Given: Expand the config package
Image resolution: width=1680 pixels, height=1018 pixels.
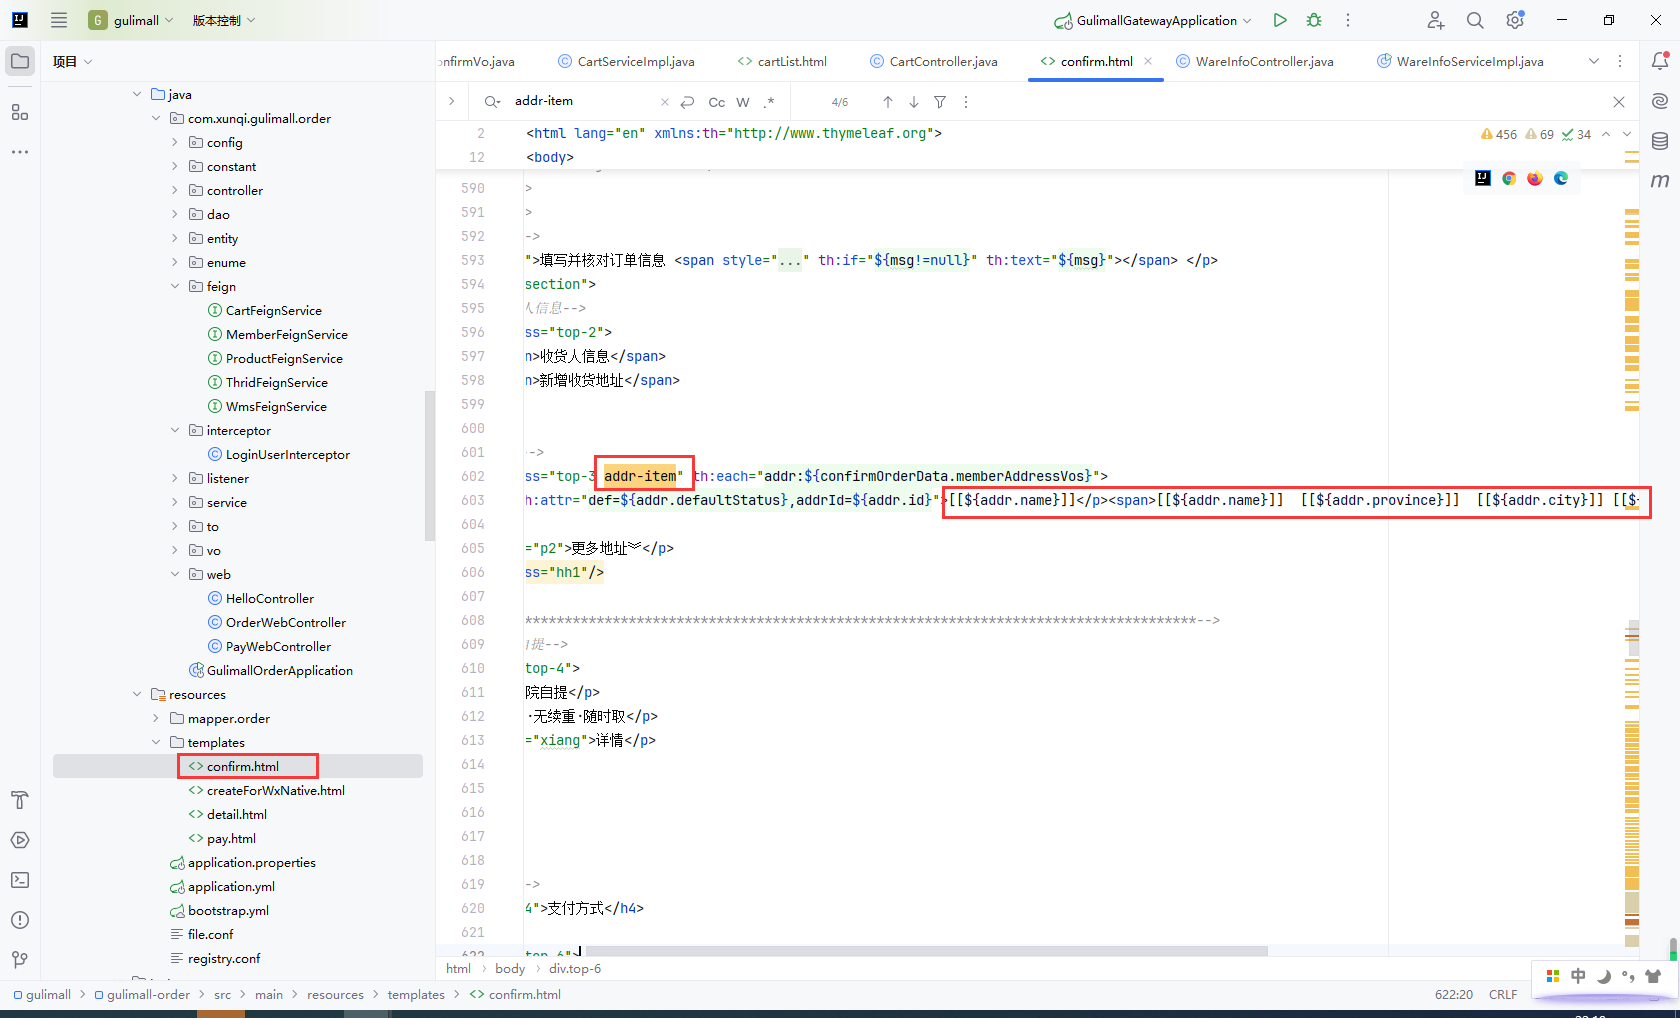Looking at the screenshot, I should click(175, 142).
